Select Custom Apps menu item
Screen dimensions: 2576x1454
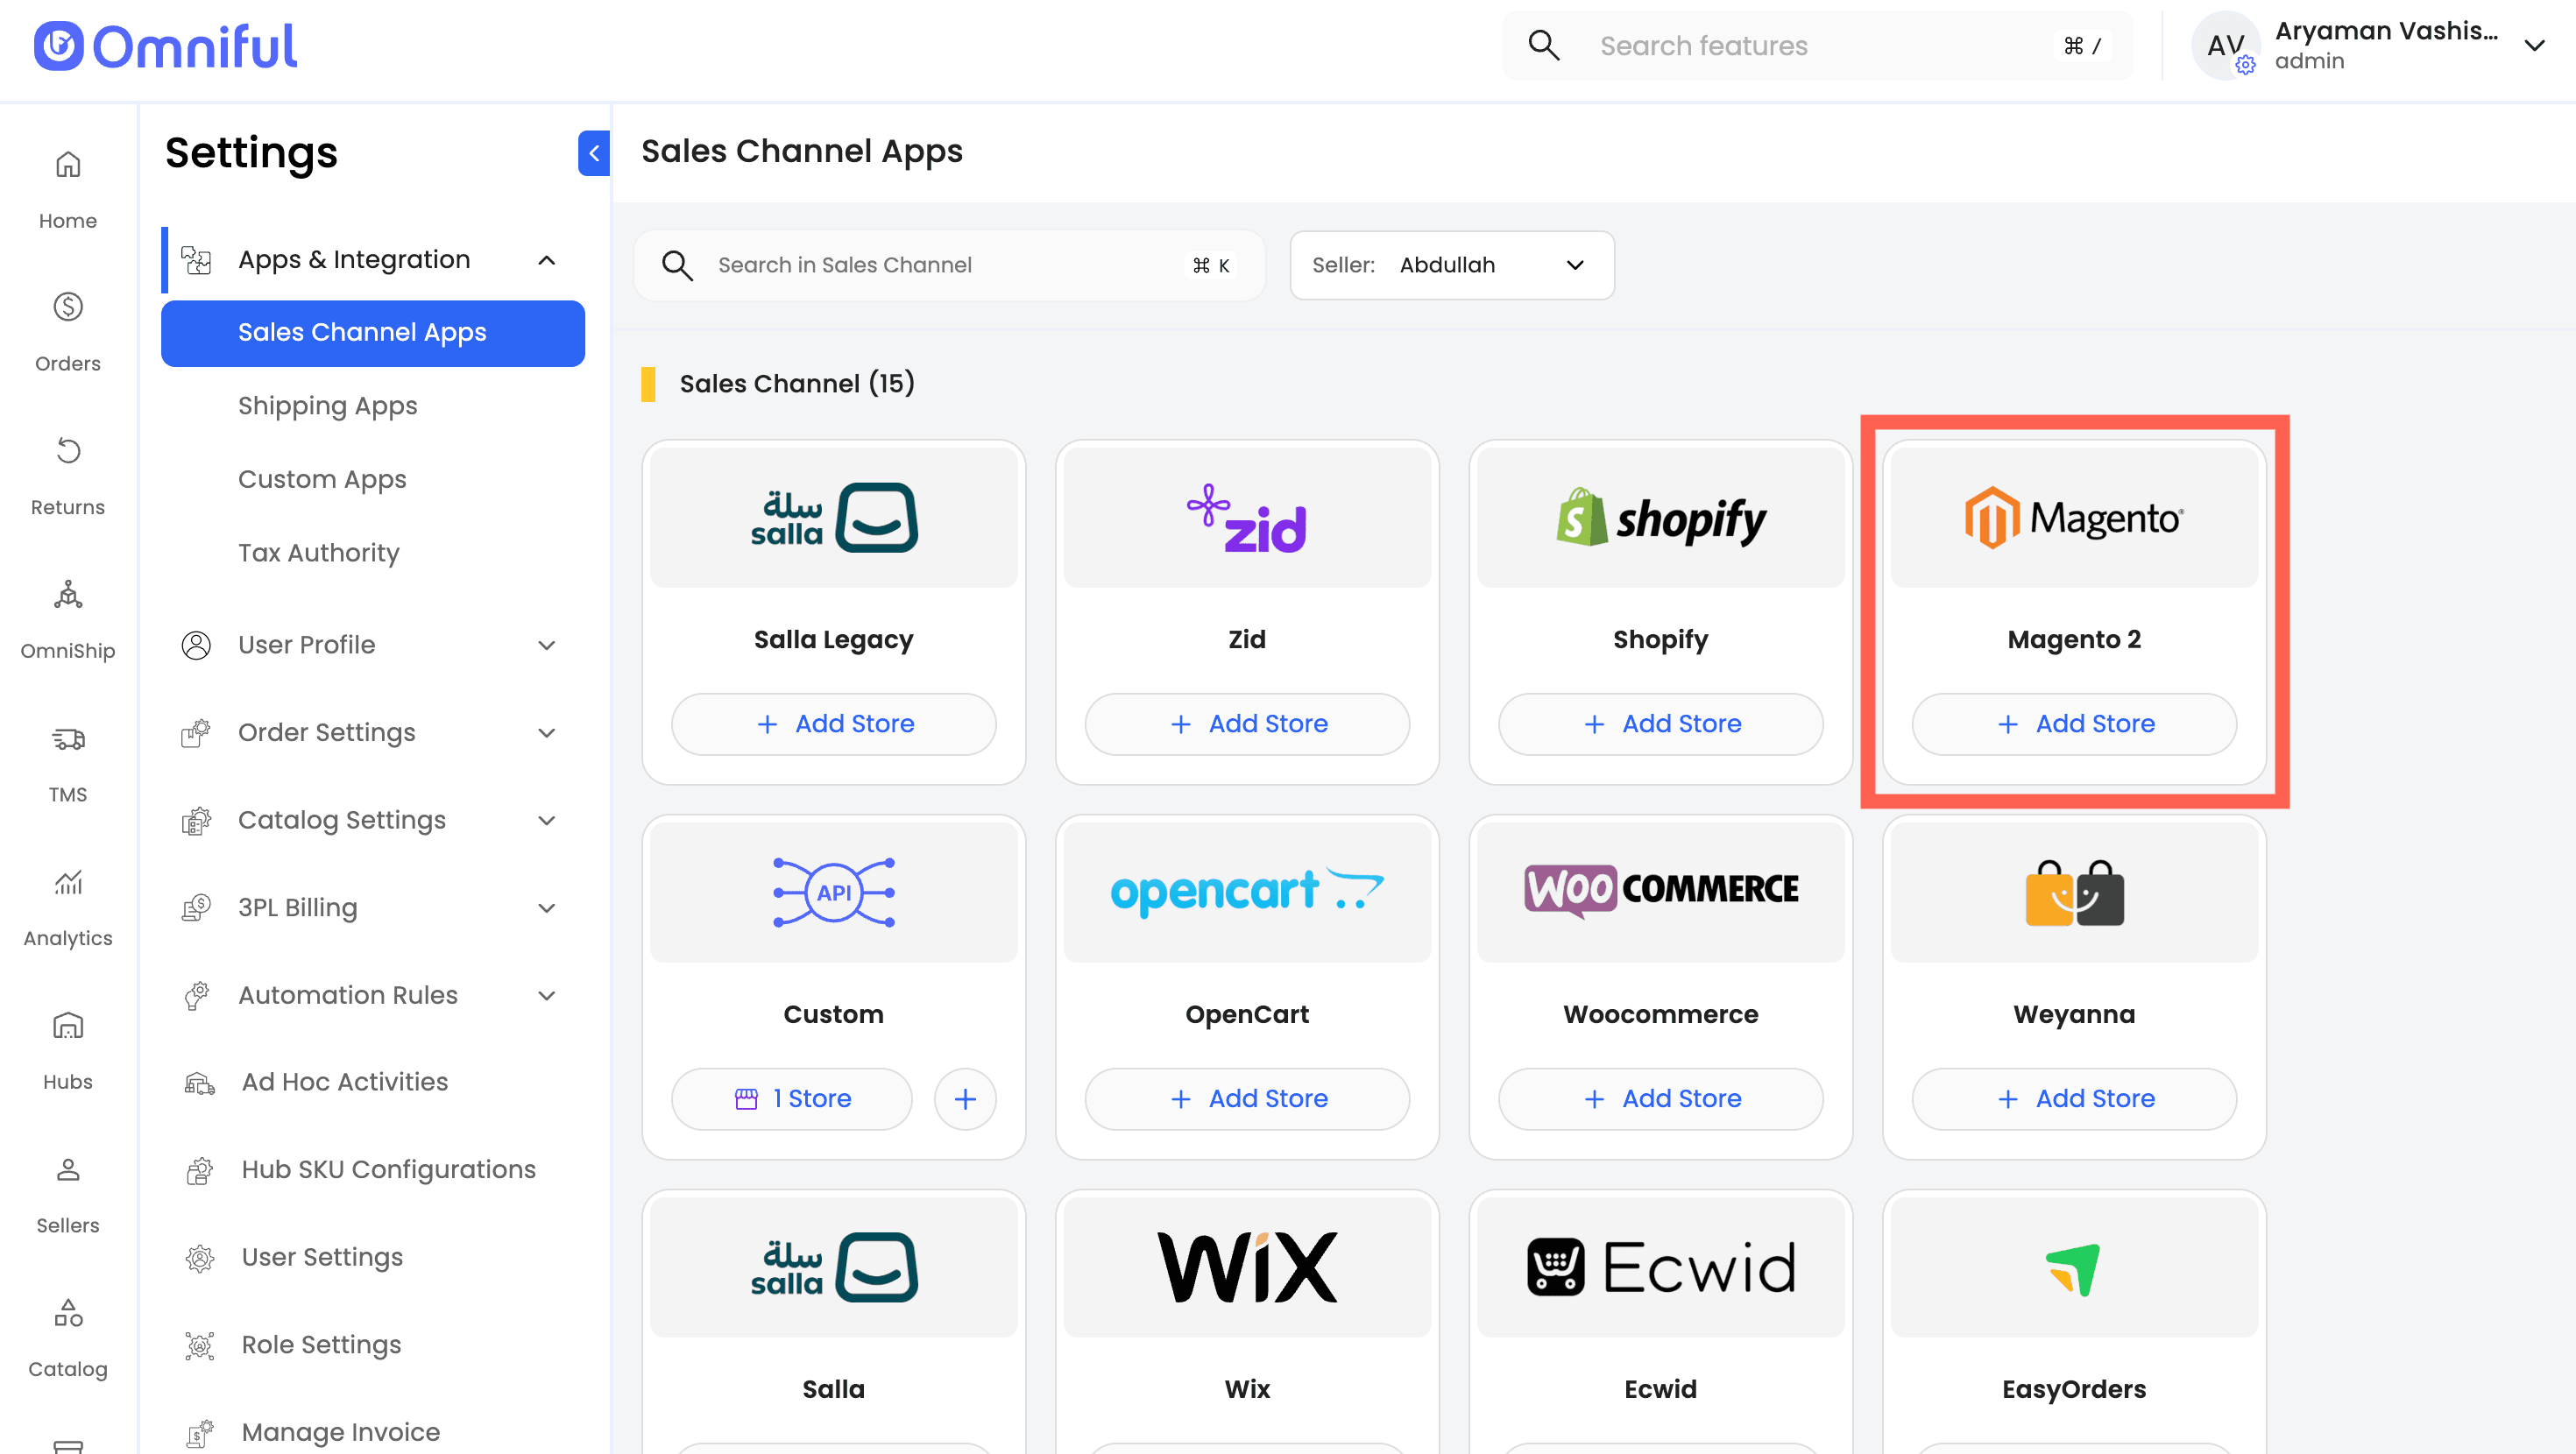(x=322, y=479)
